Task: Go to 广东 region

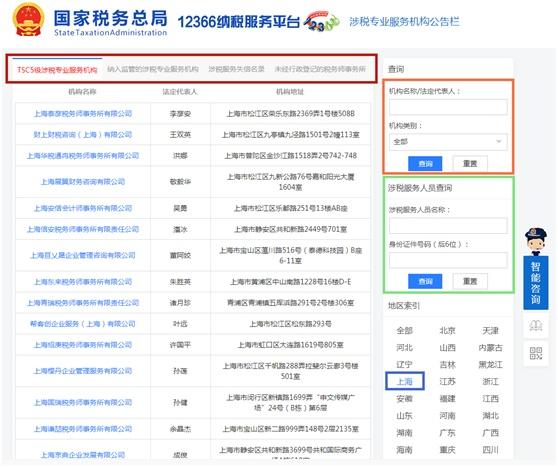Action: click(x=447, y=433)
